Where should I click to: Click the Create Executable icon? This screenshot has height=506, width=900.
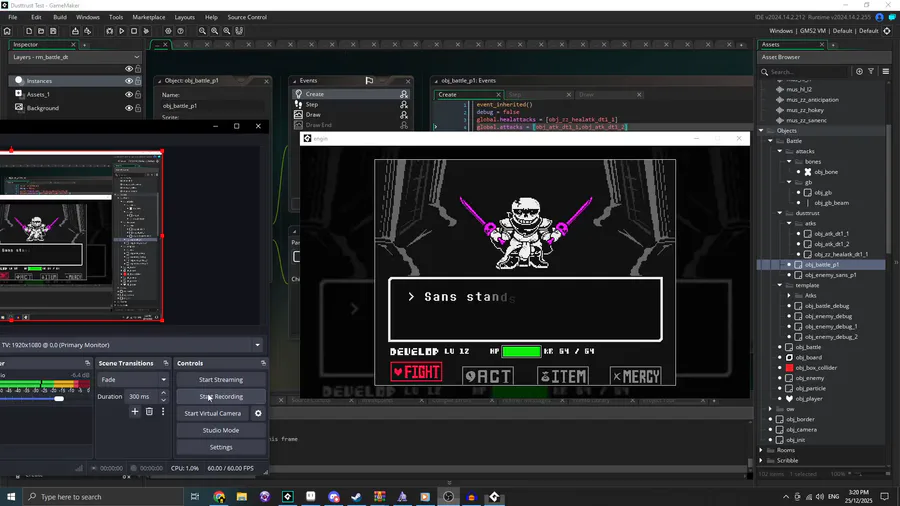(75, 31)
